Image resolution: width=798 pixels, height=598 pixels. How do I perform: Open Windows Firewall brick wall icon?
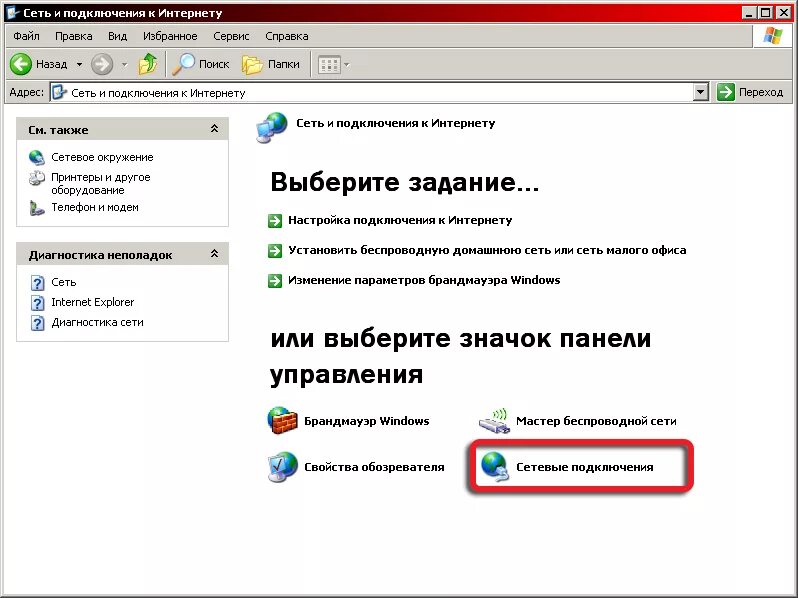click(282, 420)
